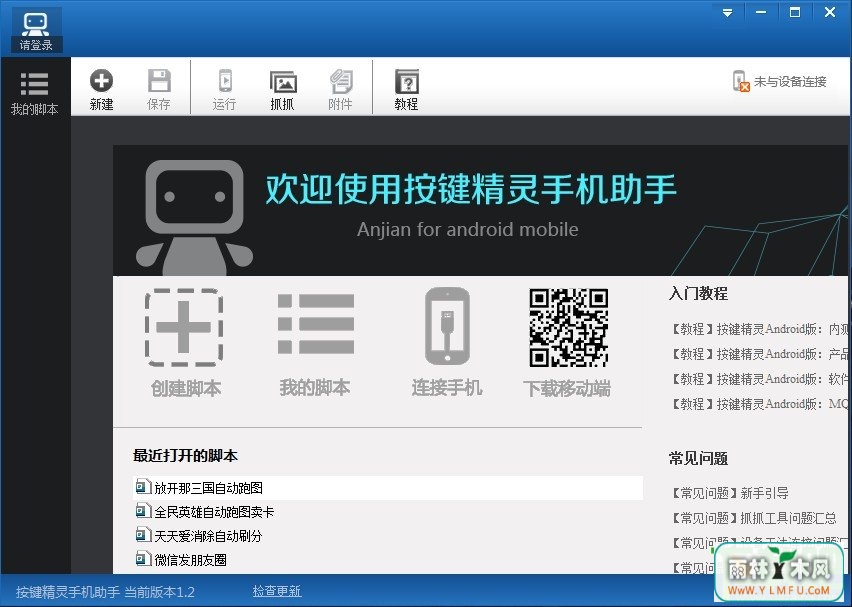This screenshot has height=607, width=852.
Task: Select the 创建脚本 dashed plus tile
Action: pos(185,343)
